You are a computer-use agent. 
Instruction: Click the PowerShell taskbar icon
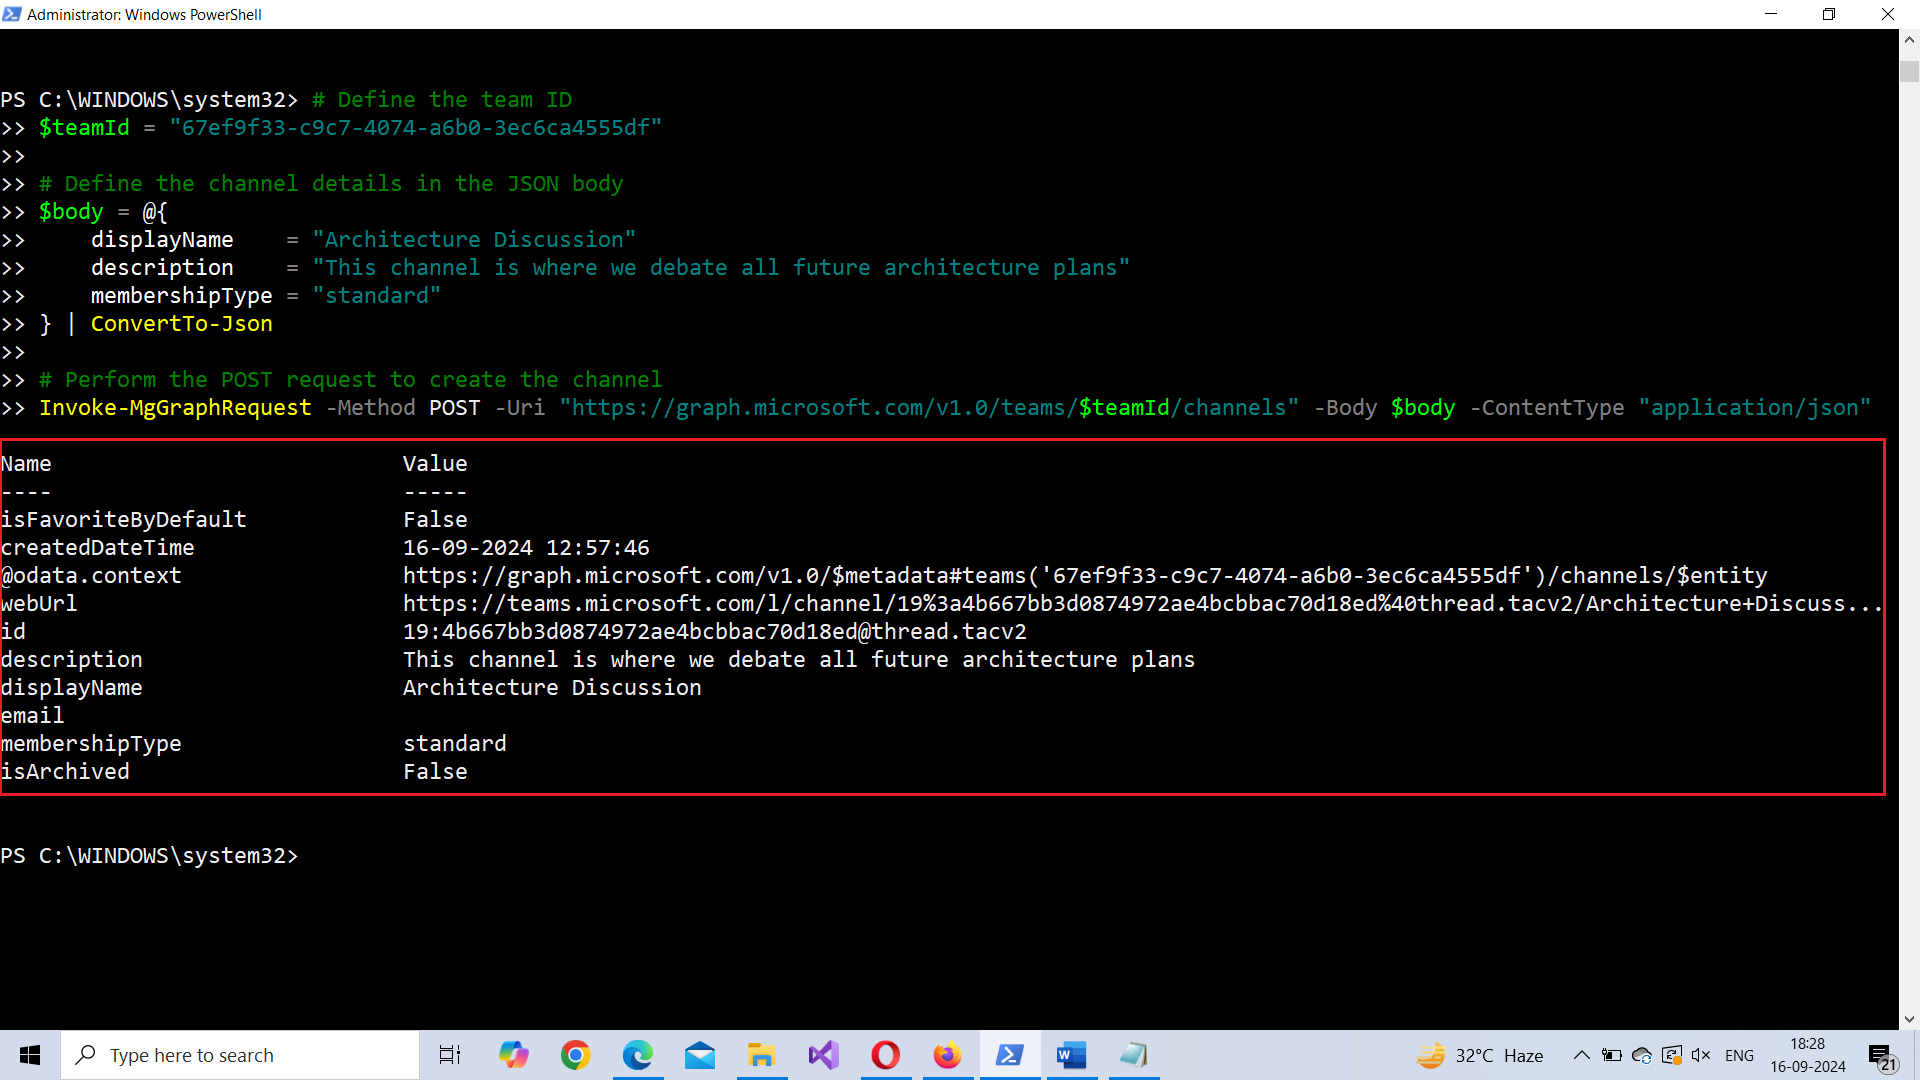pos(1009,1055)
